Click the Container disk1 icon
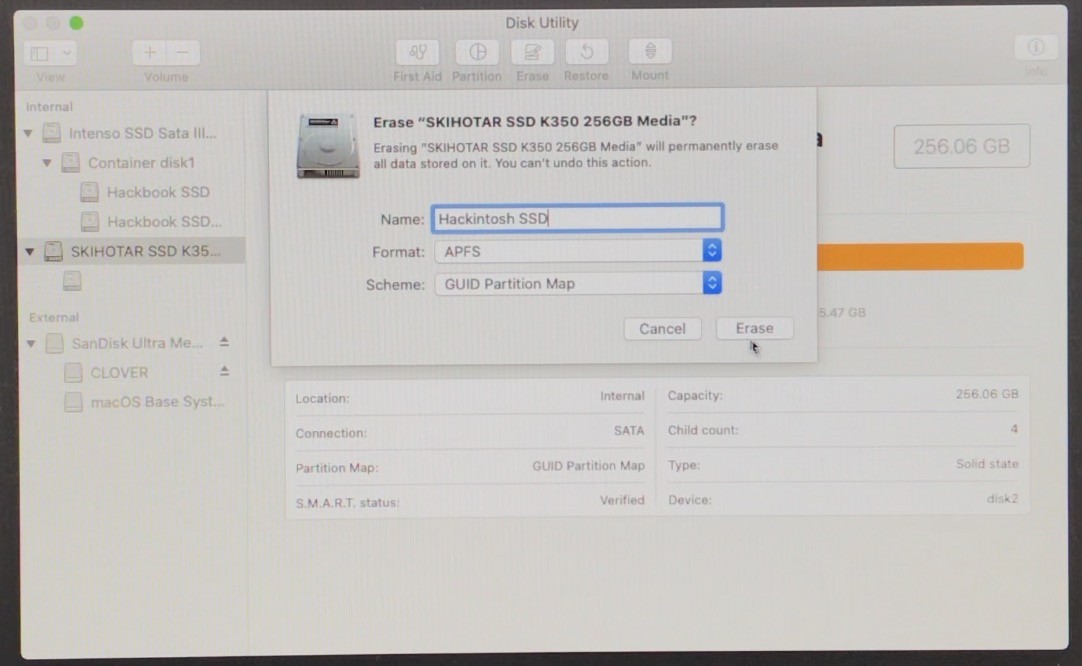The image size is (1082, 666). [x=70, y=163]
